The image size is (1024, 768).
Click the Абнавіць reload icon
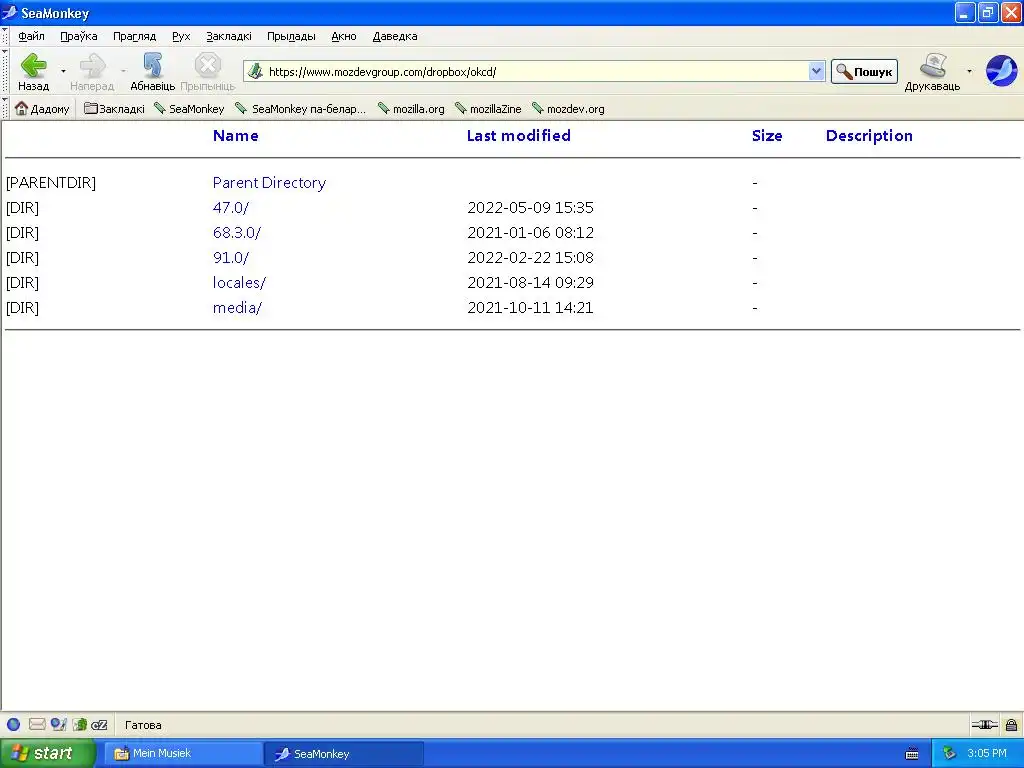pos(152,65)
